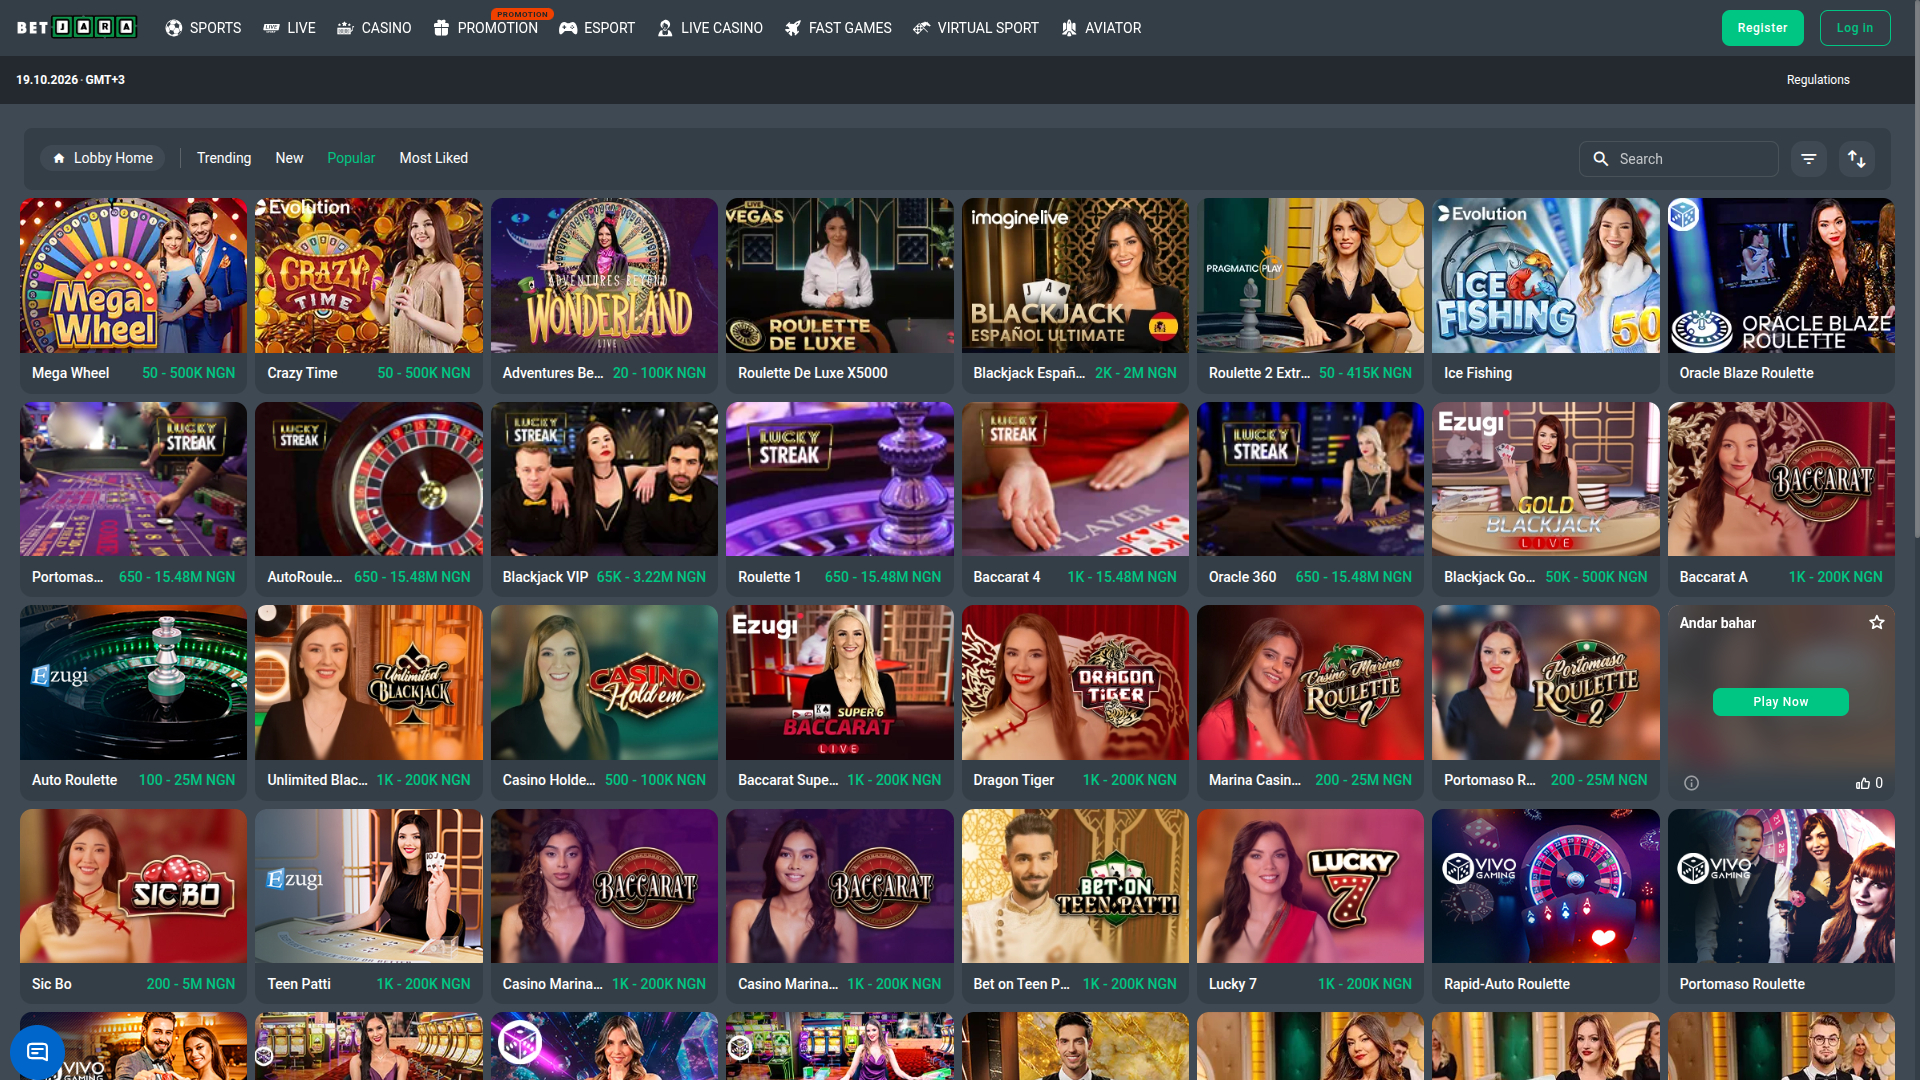Screen dimensions: 1920x1080
Task: Open Oracle Blaze Roulette thumbnail
Action: click(1781, 275)
